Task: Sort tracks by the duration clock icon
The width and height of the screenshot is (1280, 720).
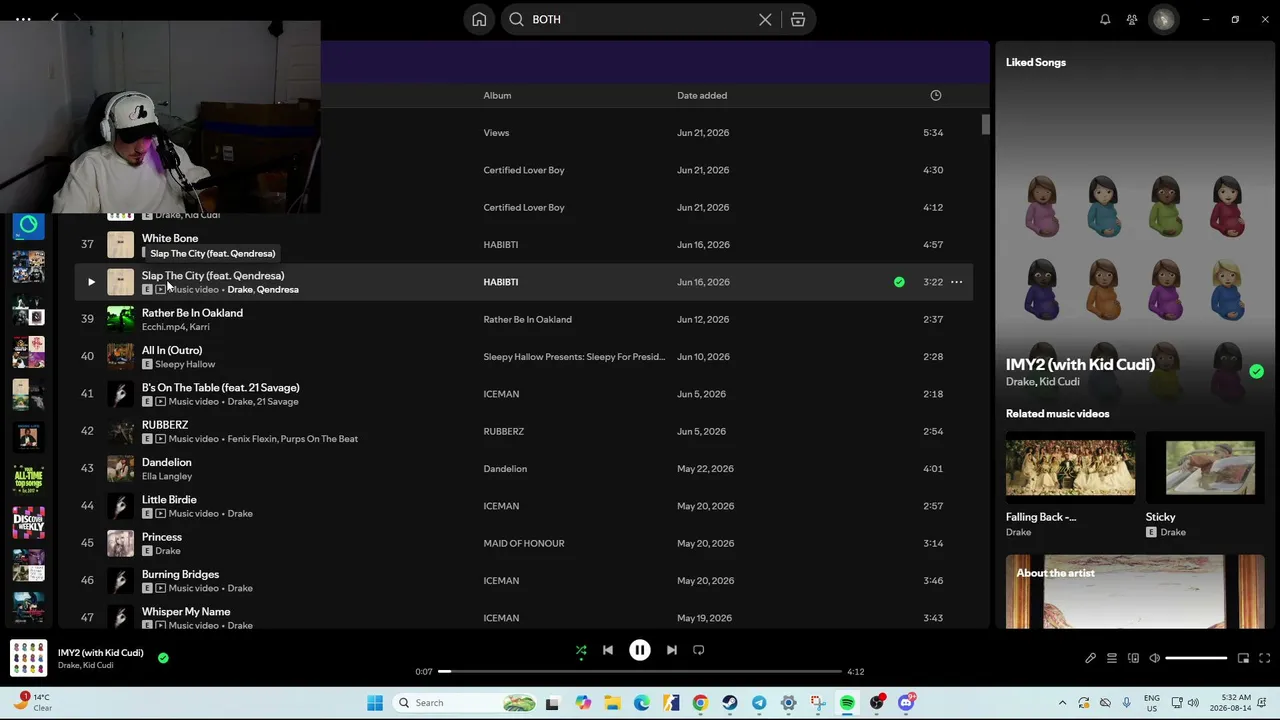Action: coord(936,95)
